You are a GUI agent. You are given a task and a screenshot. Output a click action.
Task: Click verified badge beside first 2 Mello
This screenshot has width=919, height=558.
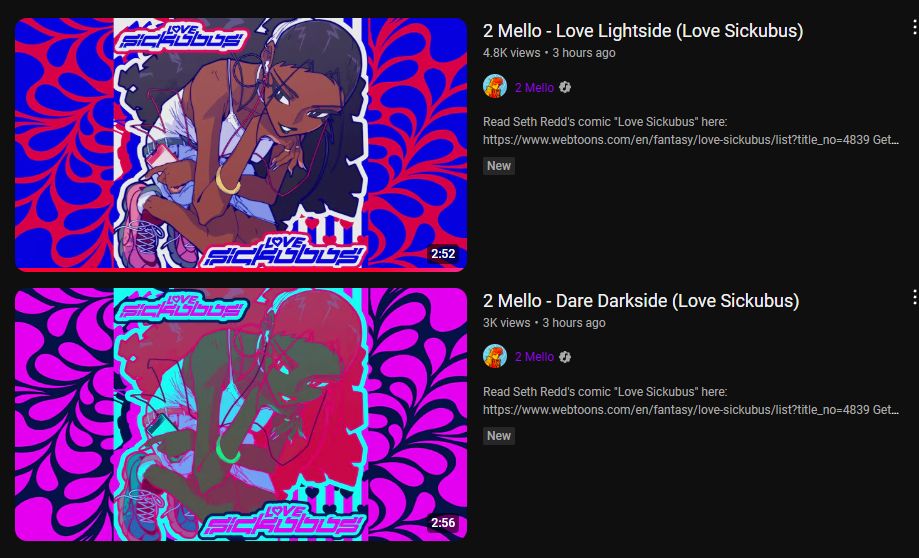pyautogui.click(x=565, y=87)
